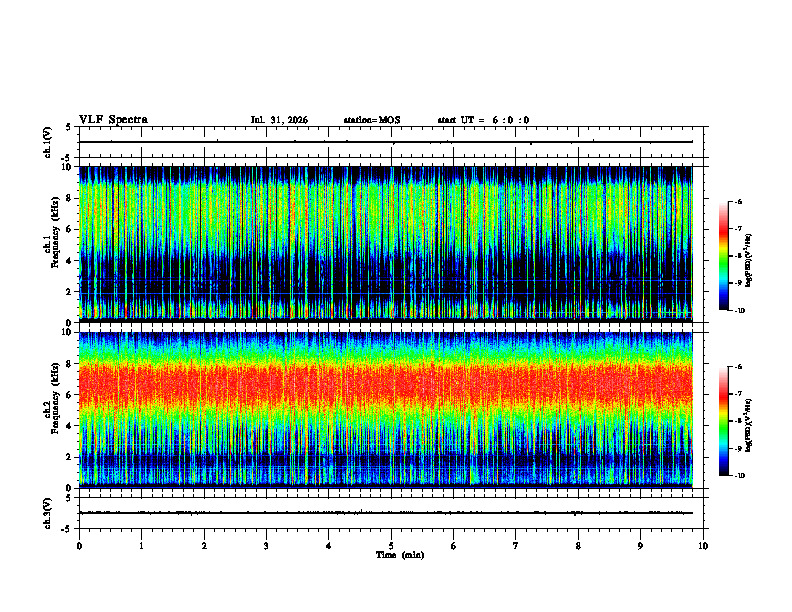Click the '6' kHz tick of ch.2 spectrogram
This screenshot has width=792, height=612.
click(x=70, y=395)
